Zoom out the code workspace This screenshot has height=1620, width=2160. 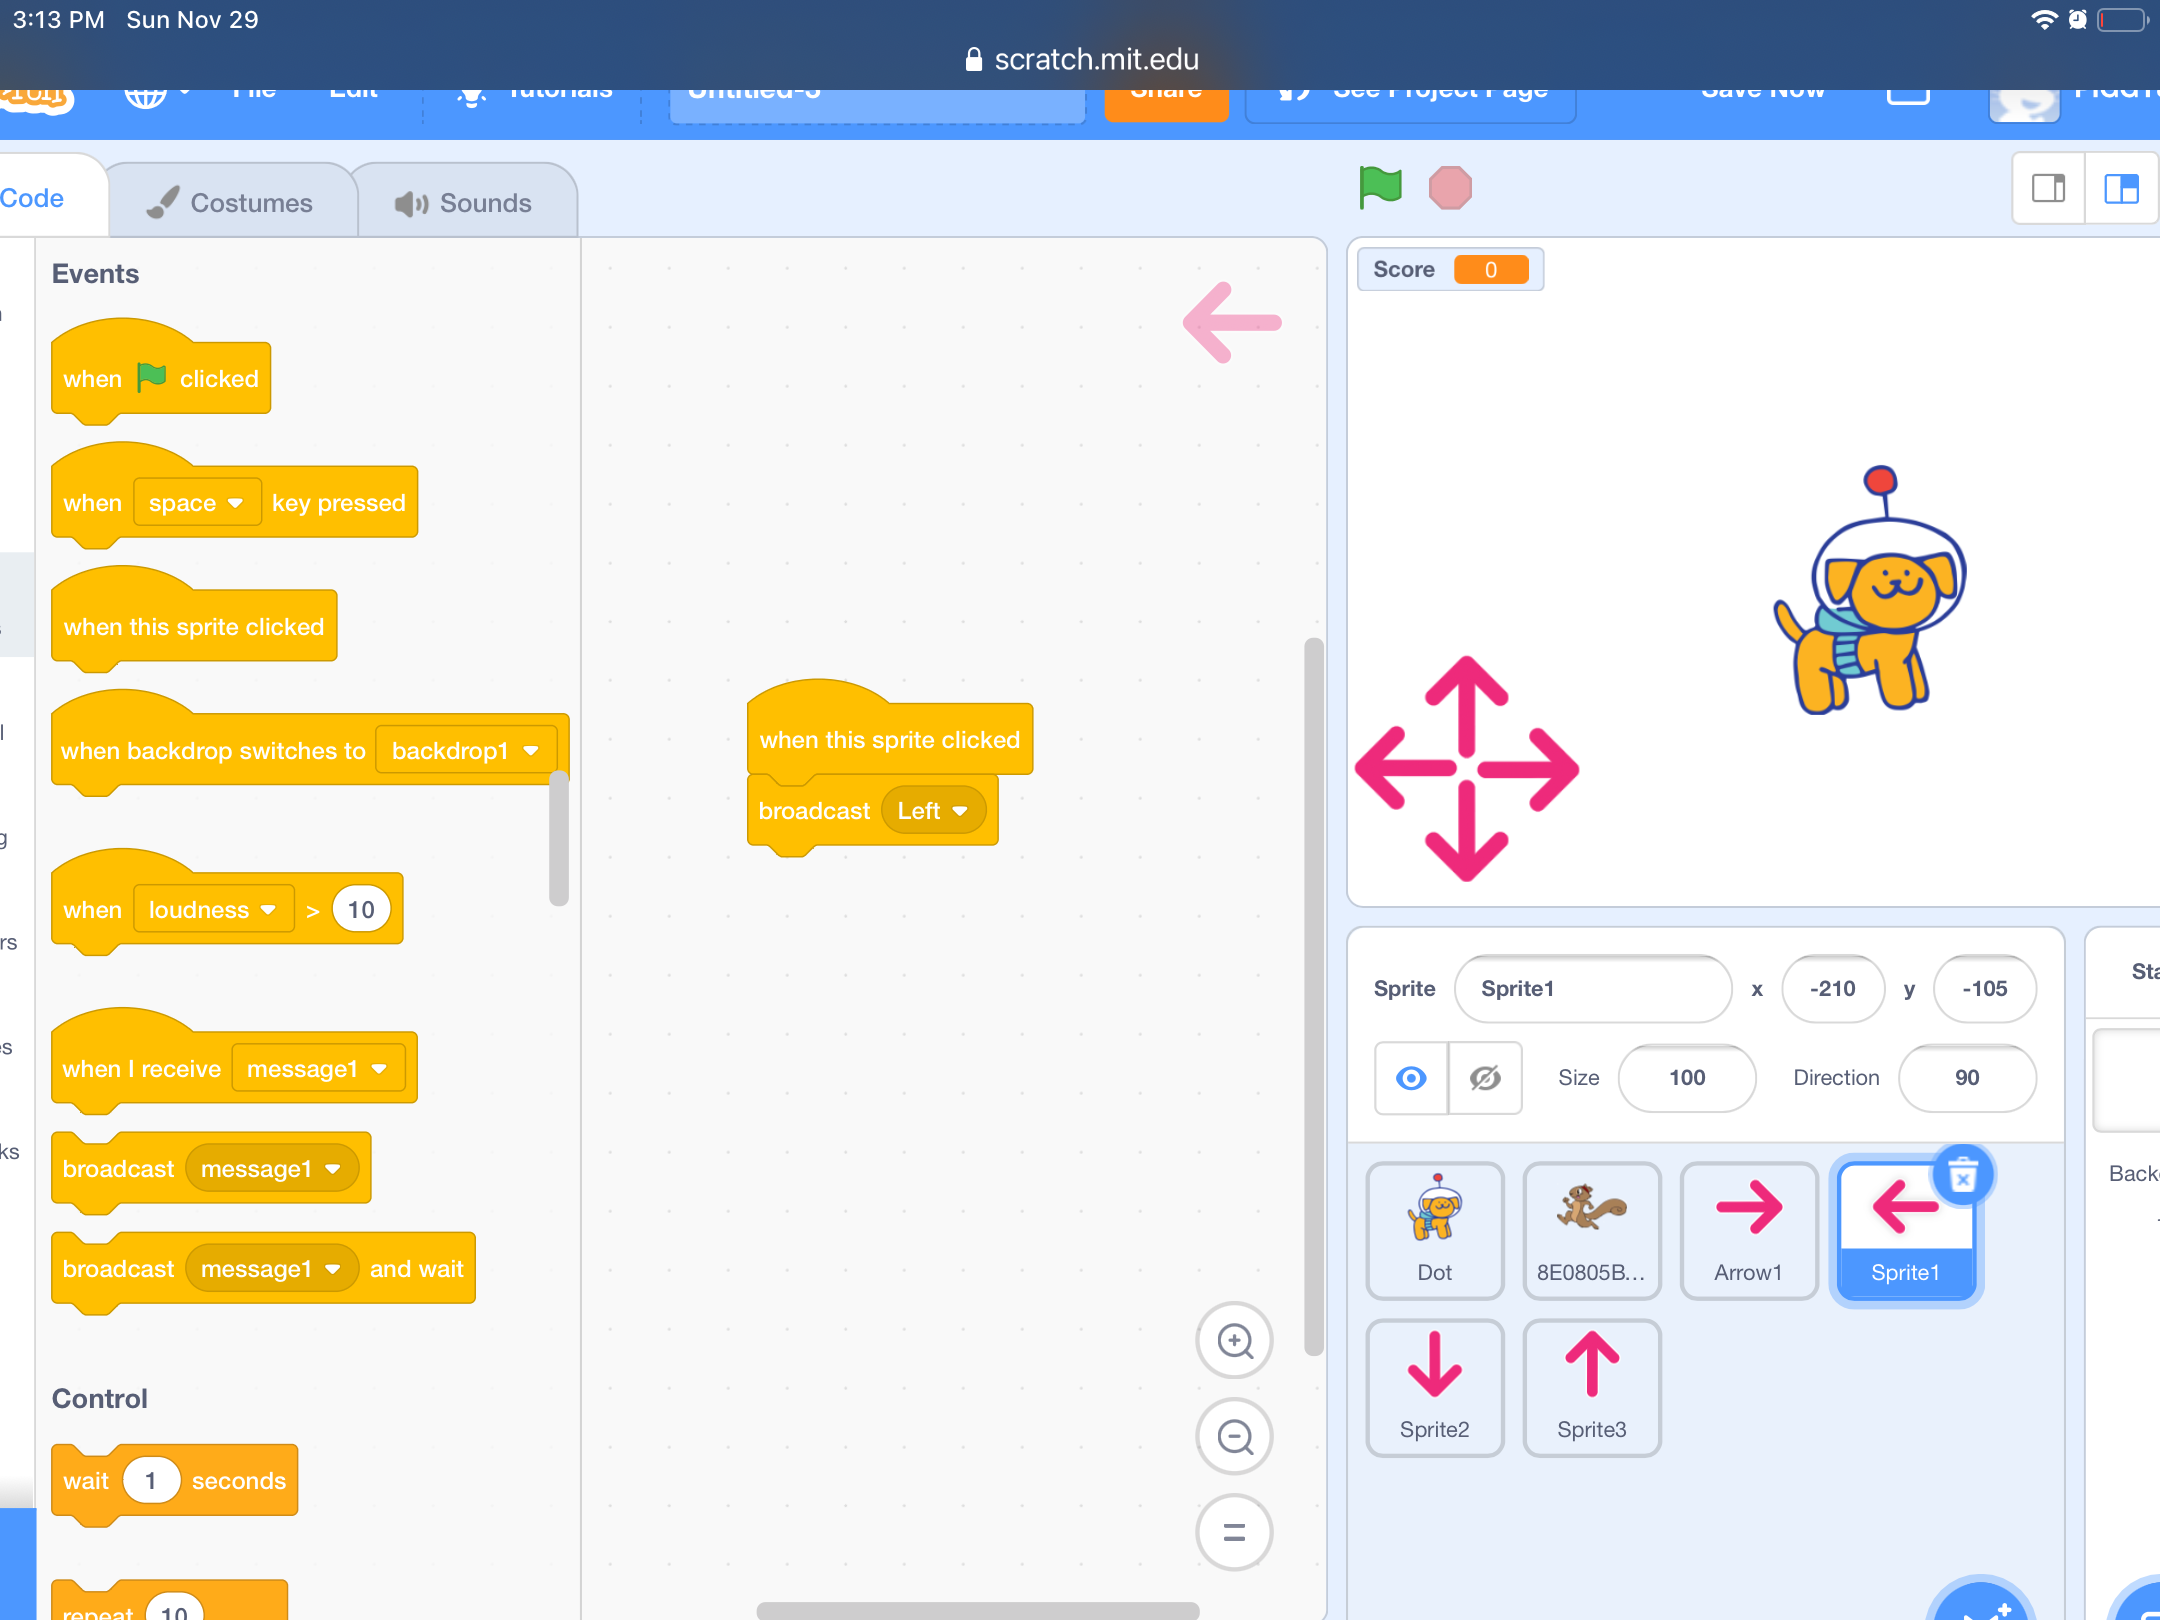pyautogui.click(x=1234, y=1437)
